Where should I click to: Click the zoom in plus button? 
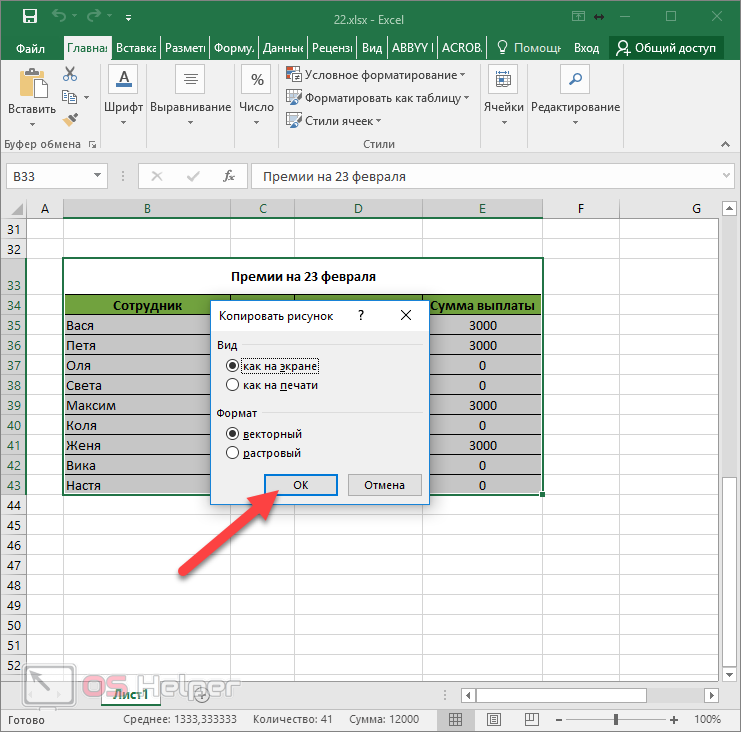point(674,720)
